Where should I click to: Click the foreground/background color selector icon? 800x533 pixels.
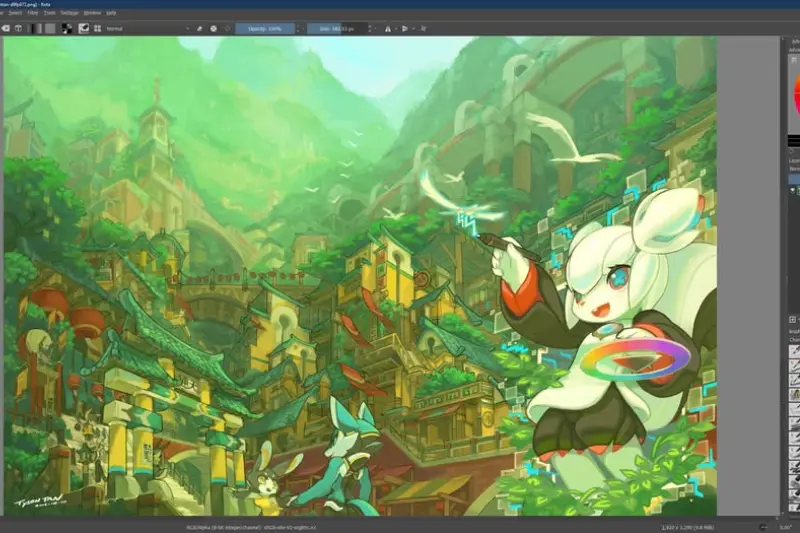[67, 29]
